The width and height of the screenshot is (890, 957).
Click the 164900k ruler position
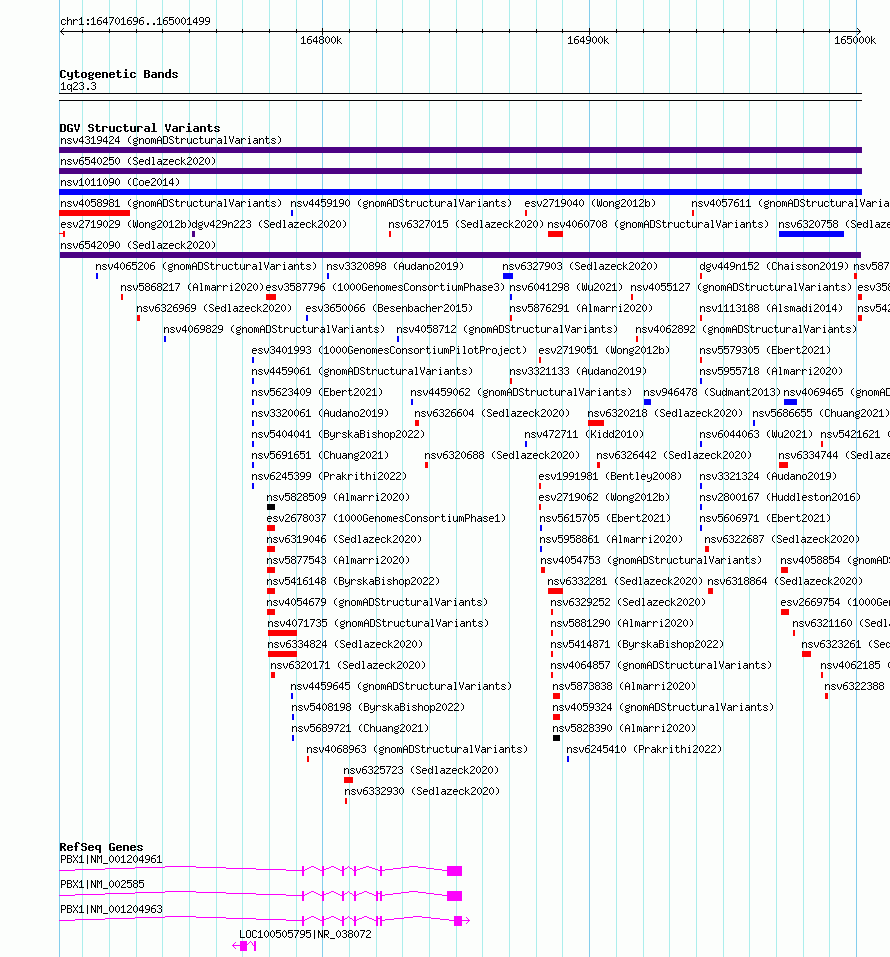588,40
